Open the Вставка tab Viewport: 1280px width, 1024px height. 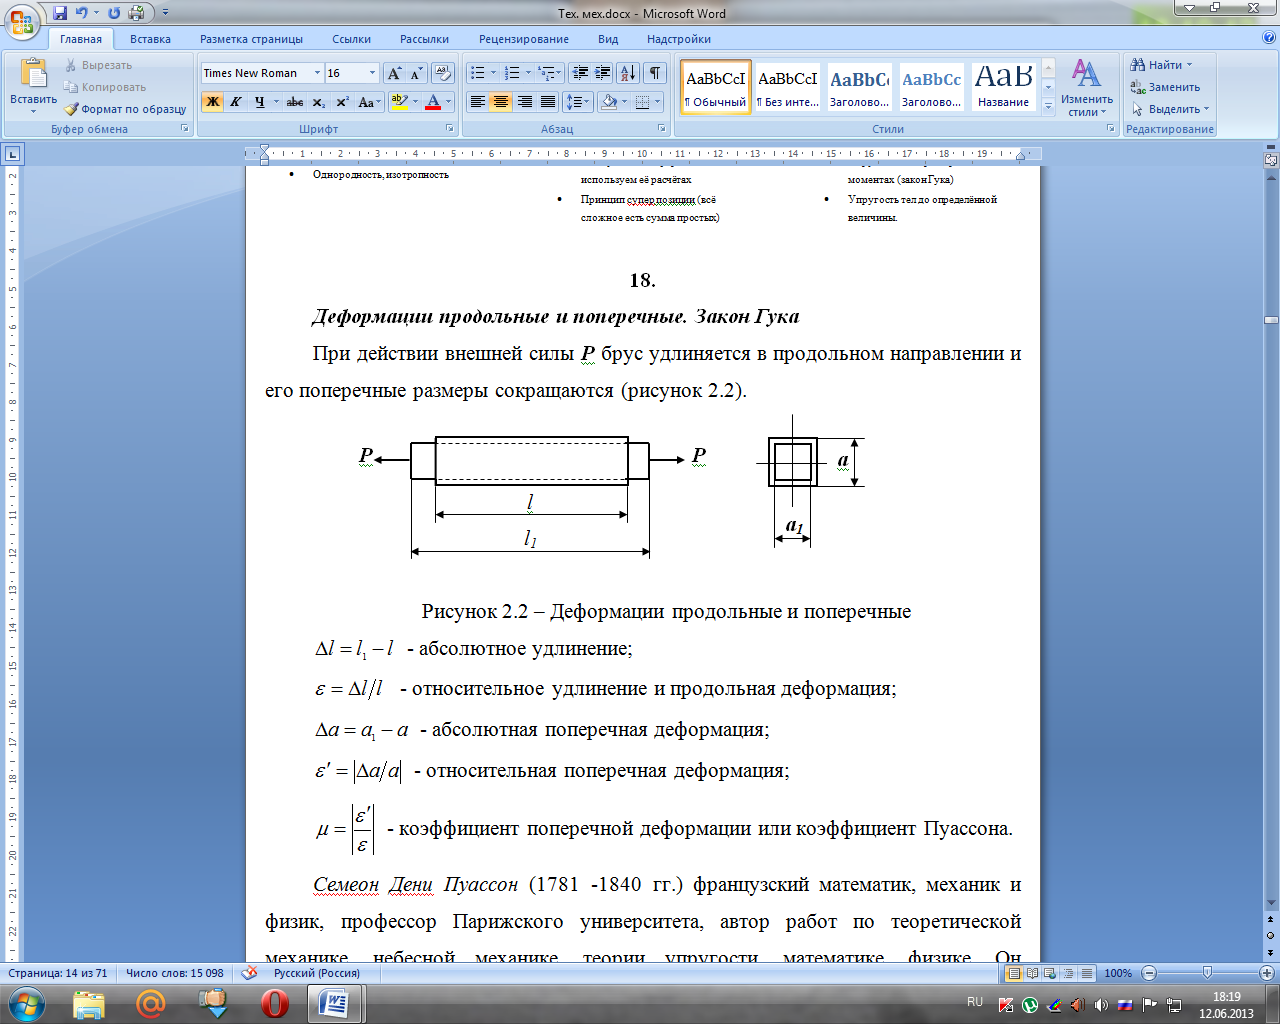click(150, 39)
